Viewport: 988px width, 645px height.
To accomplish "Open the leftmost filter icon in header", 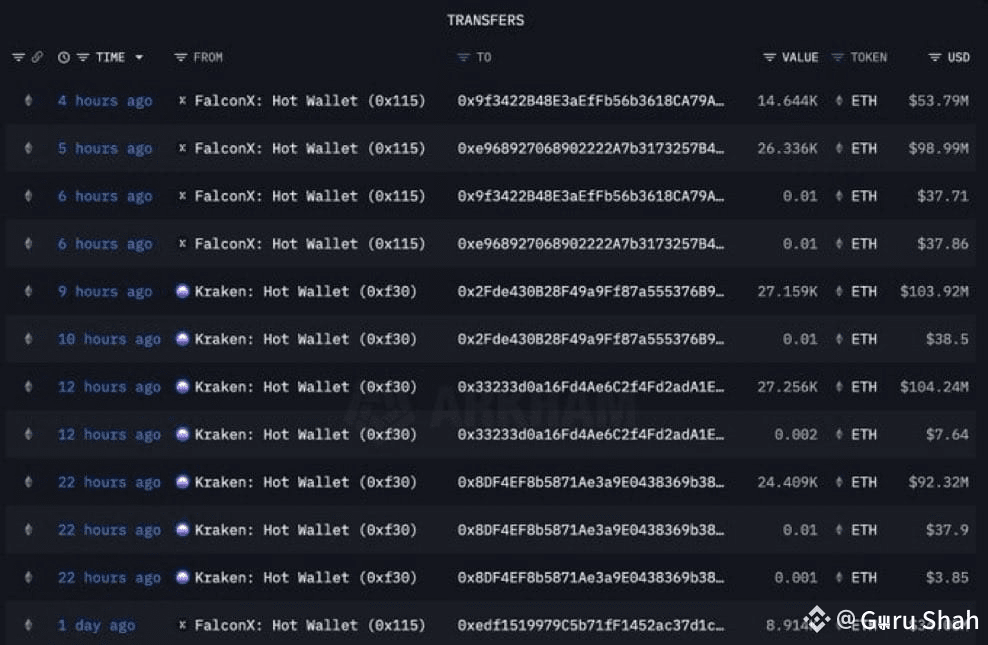I will (18, 57).
